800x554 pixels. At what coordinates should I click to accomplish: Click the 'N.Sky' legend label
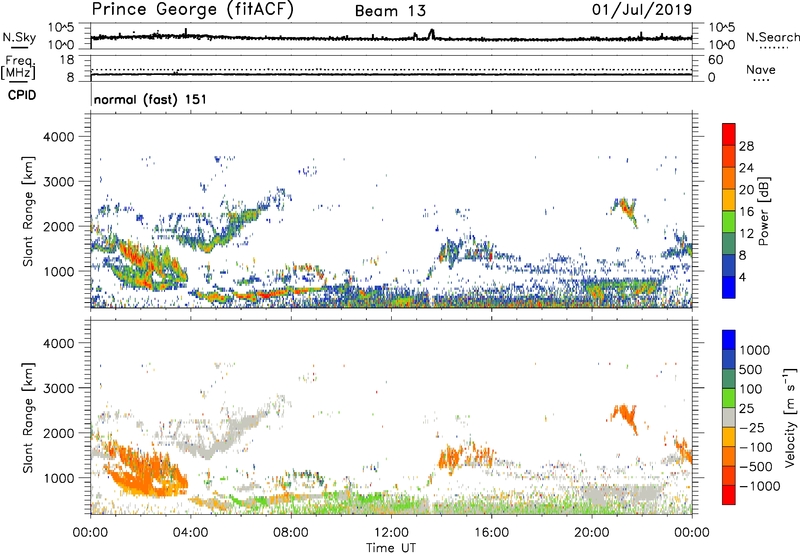(19, 38)
